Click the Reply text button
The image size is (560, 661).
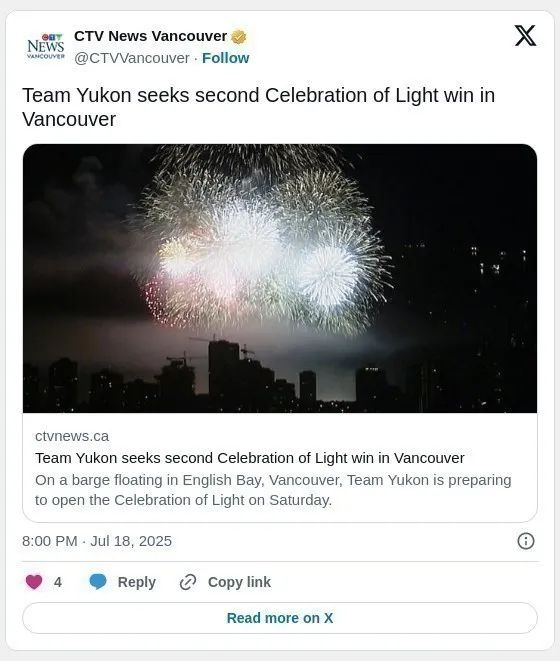tap(137, 582)
